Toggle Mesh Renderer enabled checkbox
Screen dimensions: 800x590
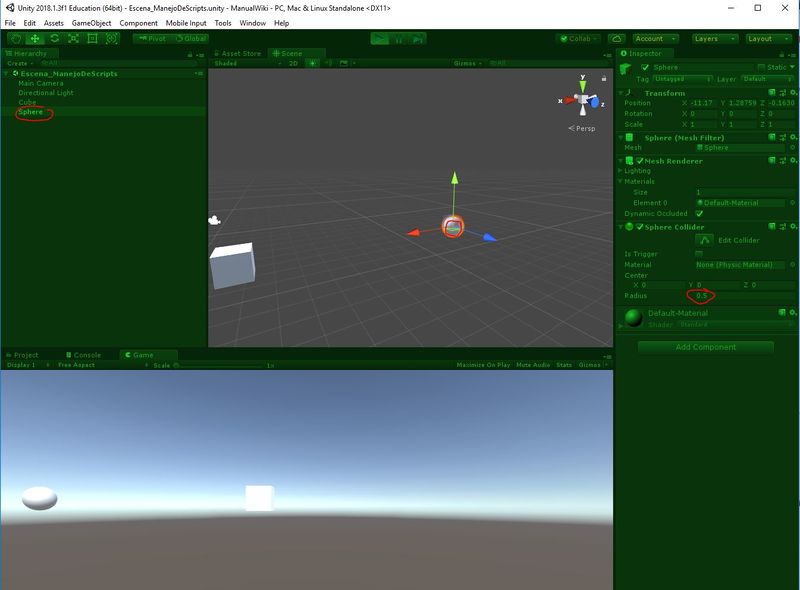639,161
